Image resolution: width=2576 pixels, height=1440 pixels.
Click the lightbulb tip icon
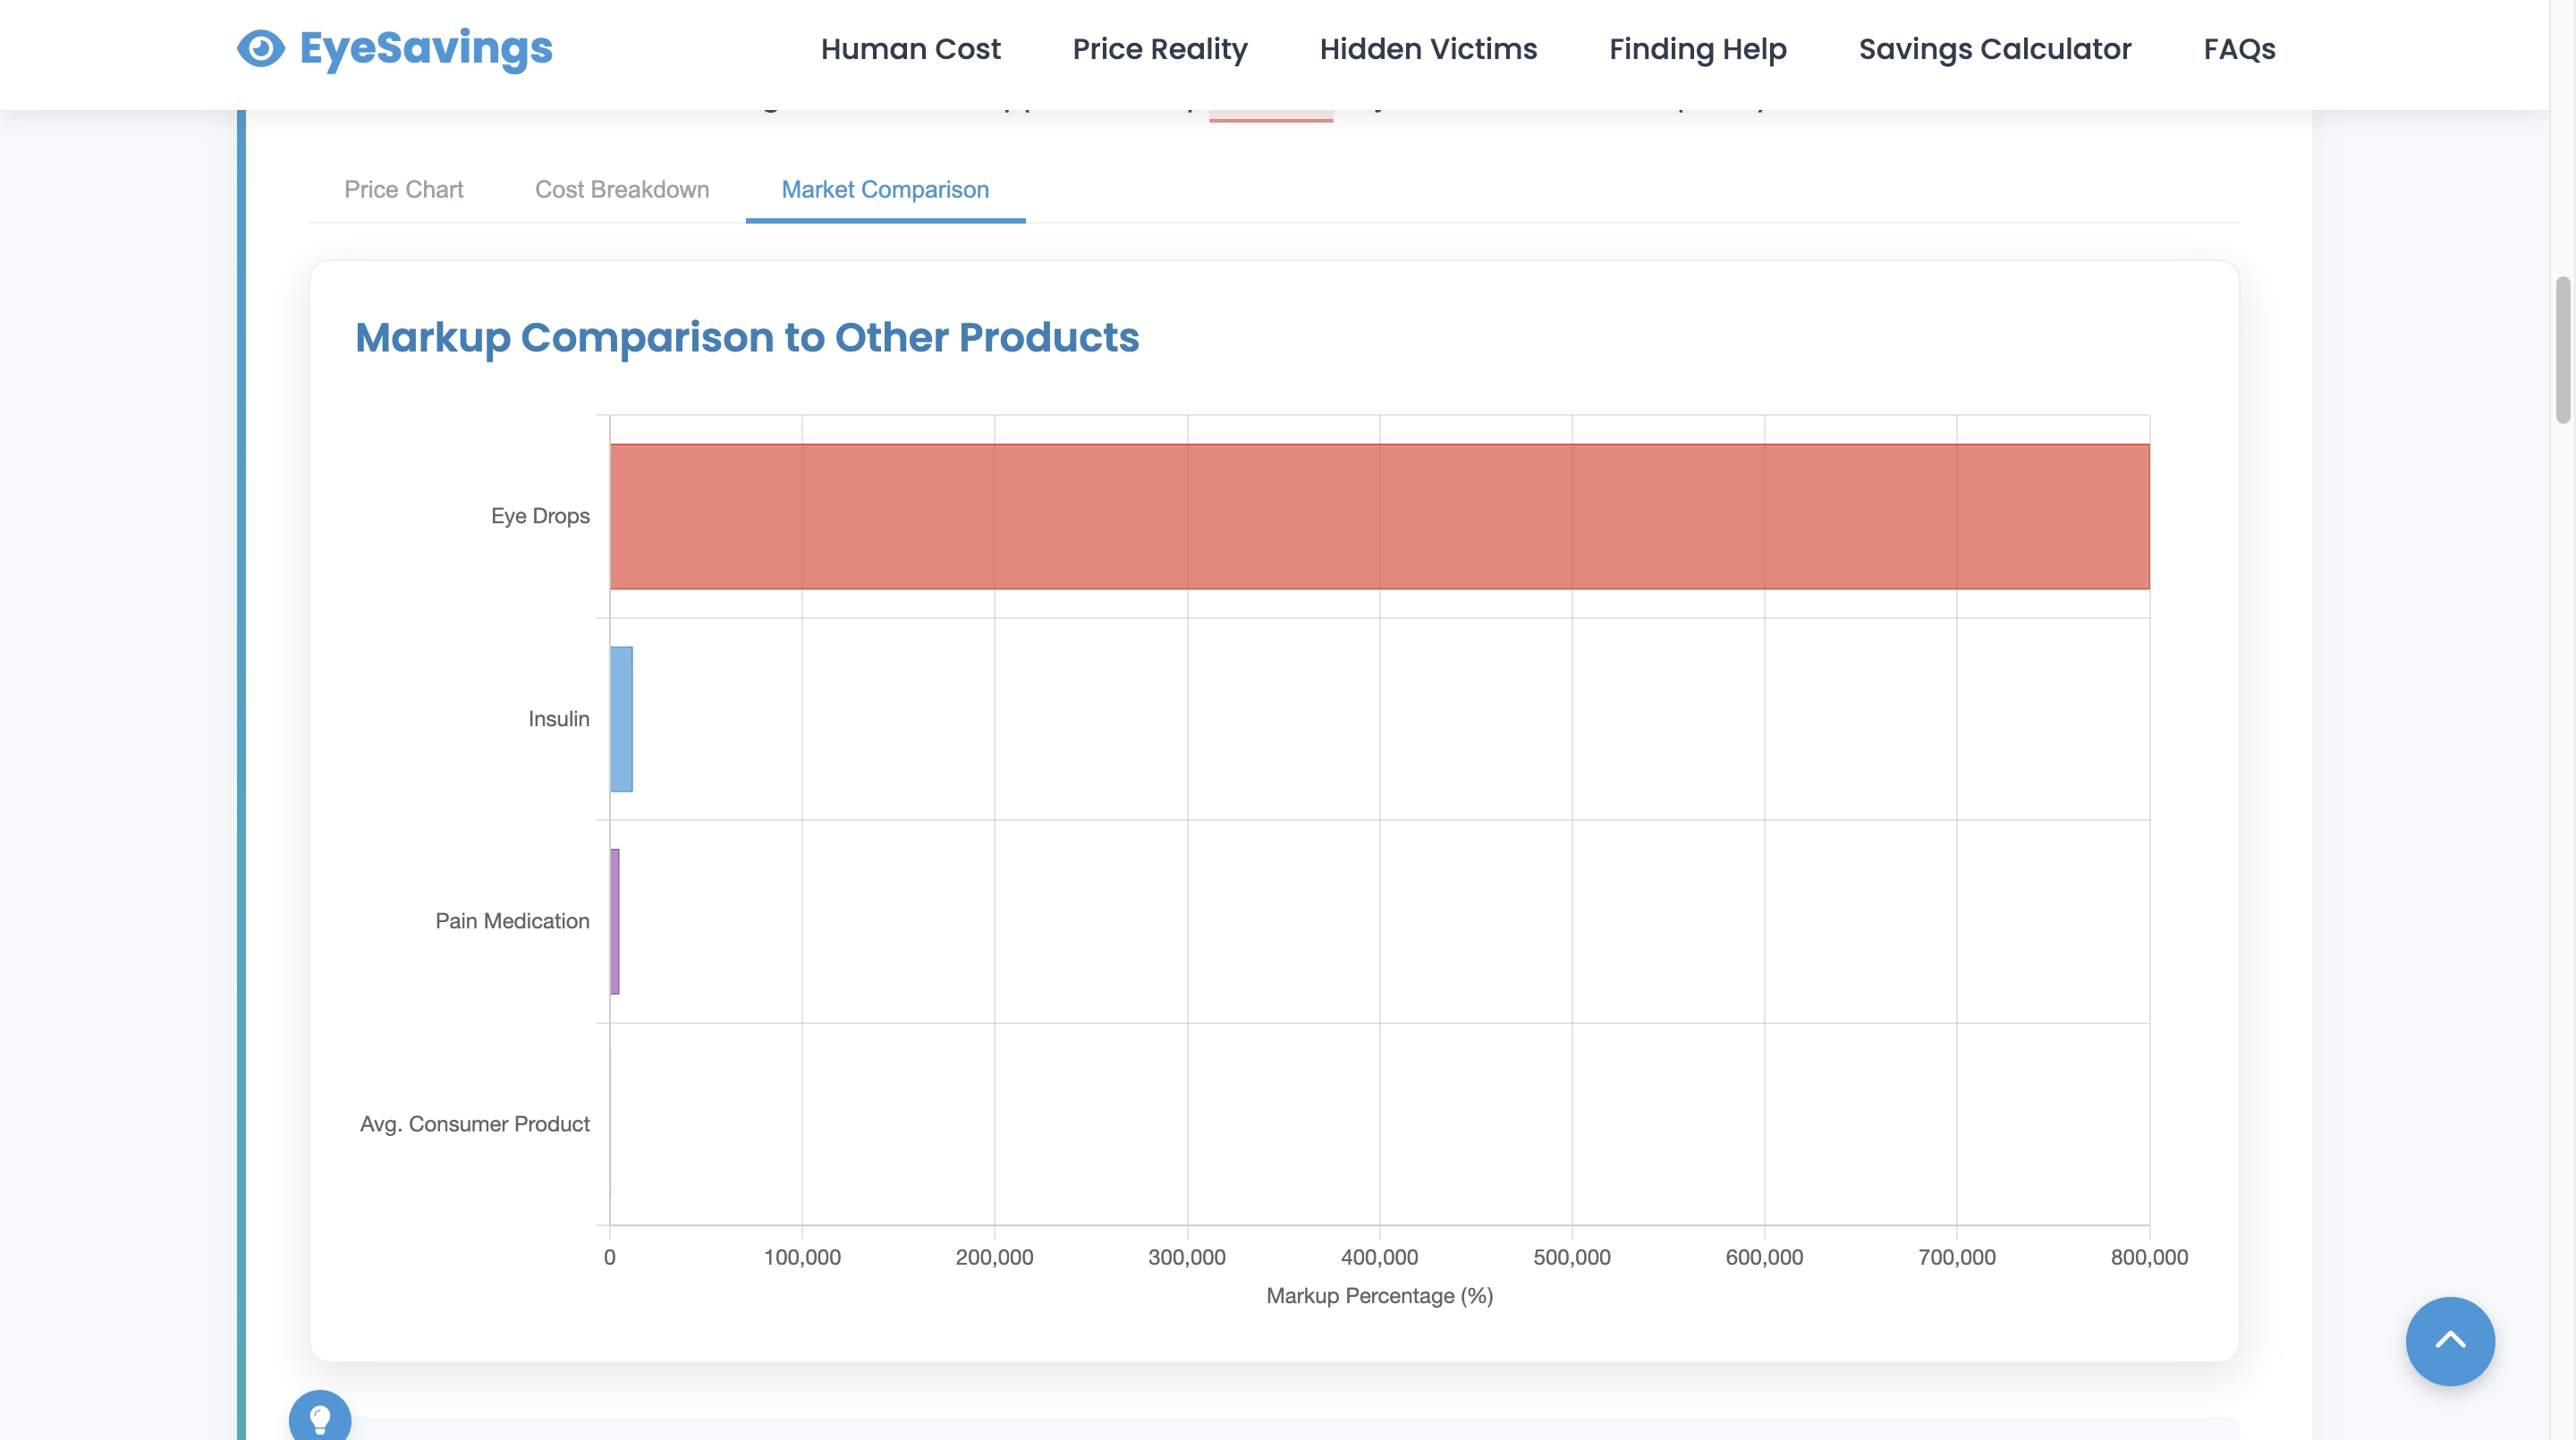coord(320,1418)
